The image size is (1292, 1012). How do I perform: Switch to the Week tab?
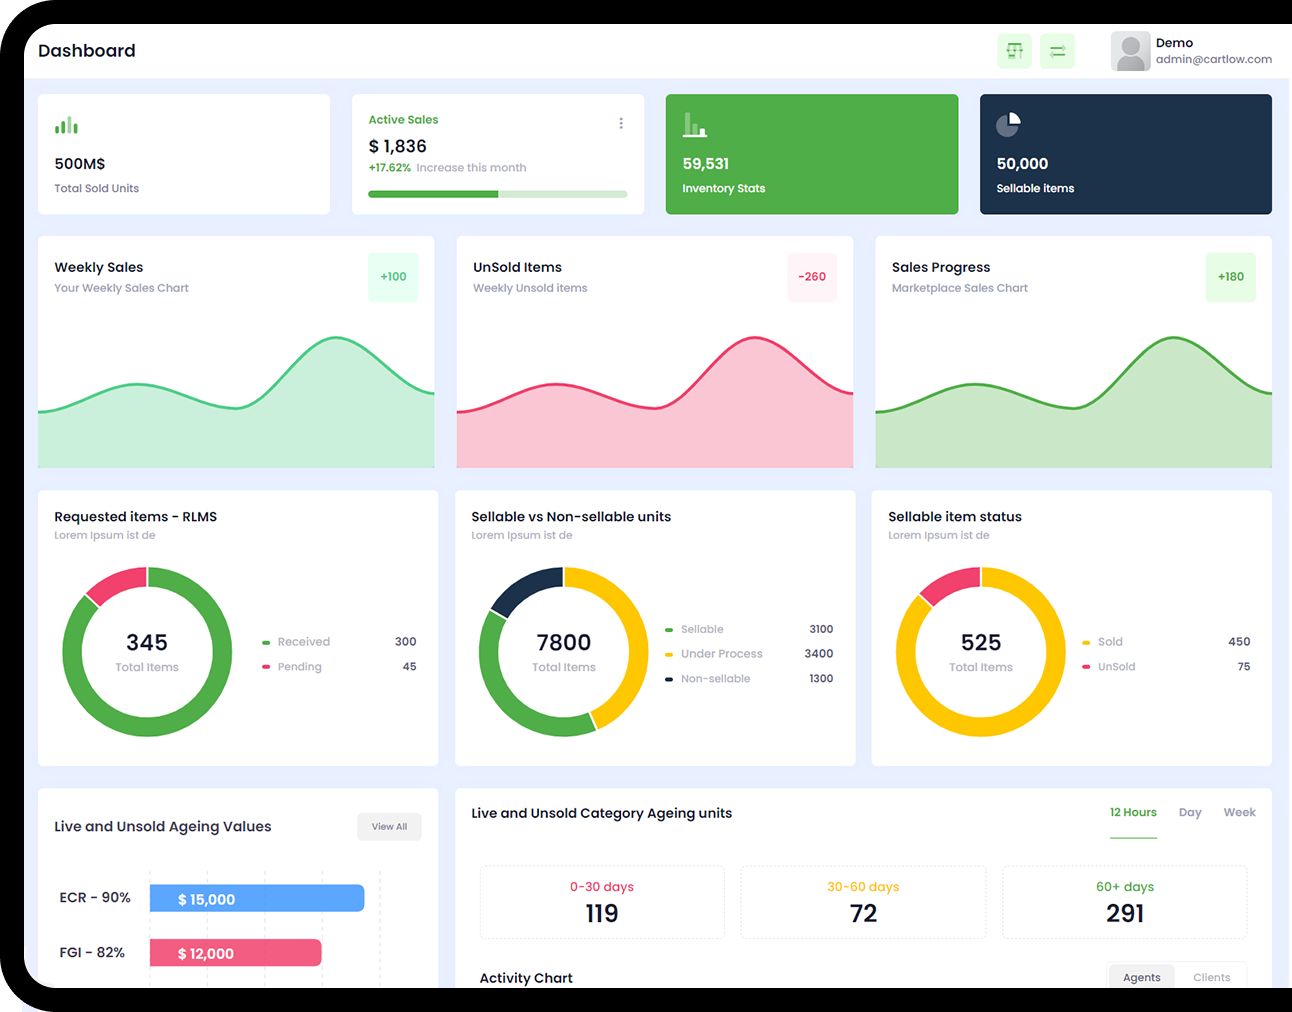click(1239, 813)
